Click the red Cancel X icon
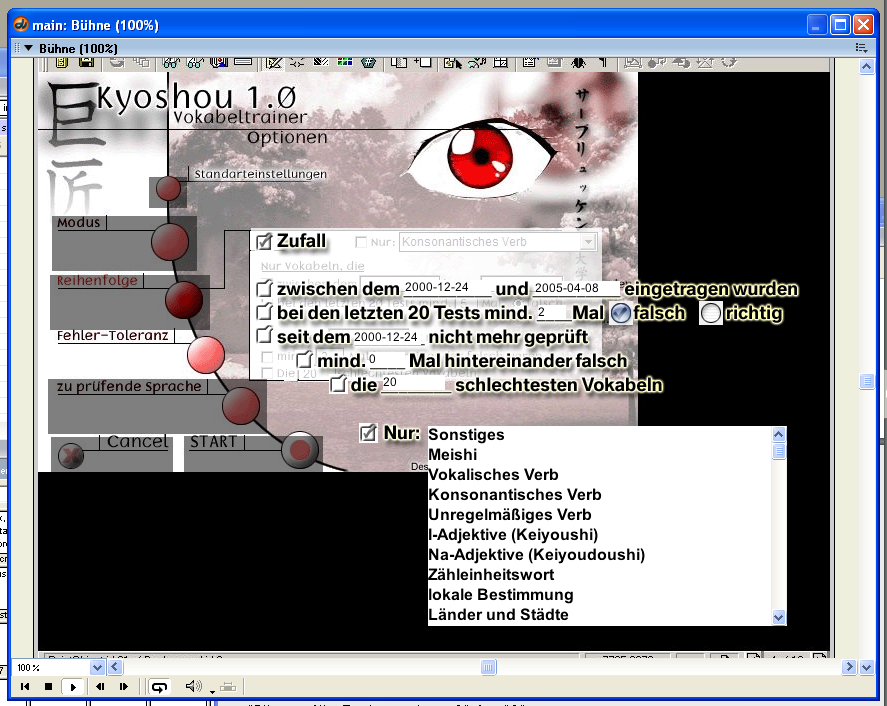Viewport: 887px width, 706px height. click(71, 455)
